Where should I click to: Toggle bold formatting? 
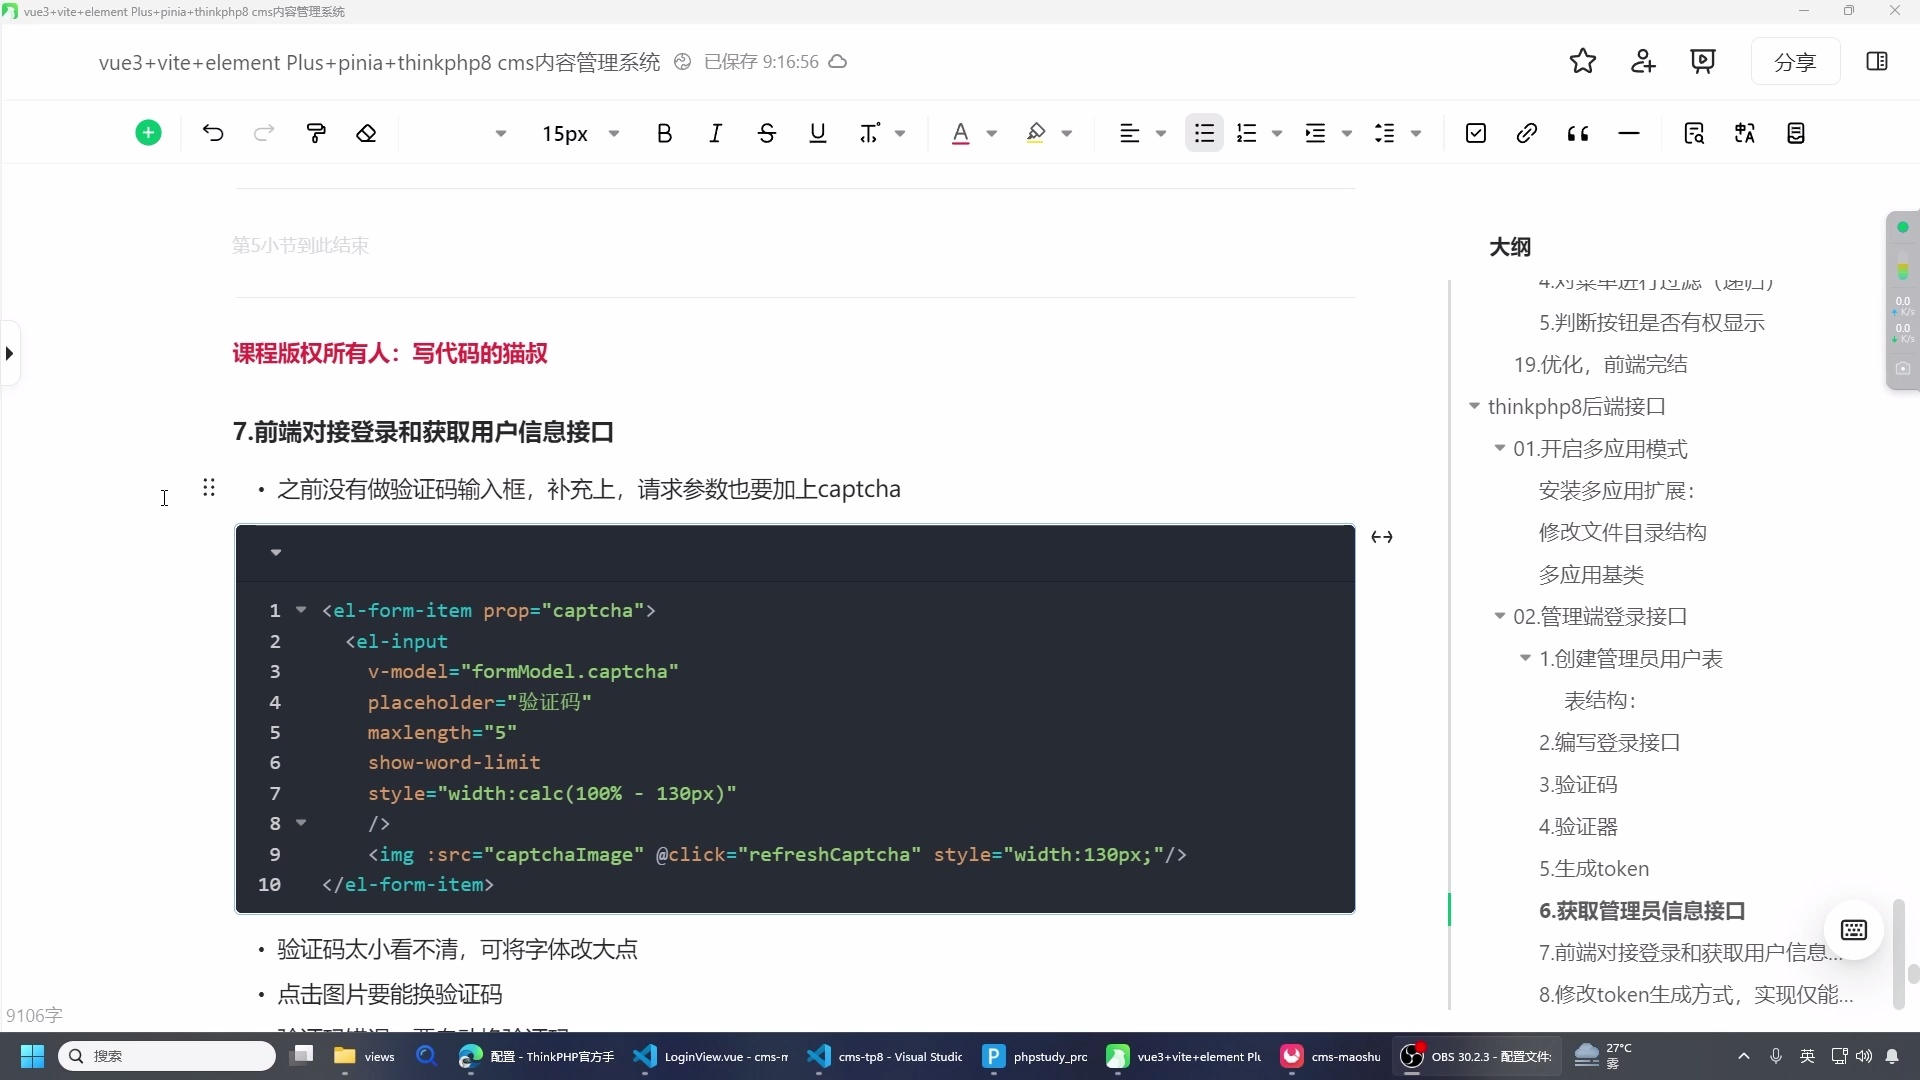665,133
